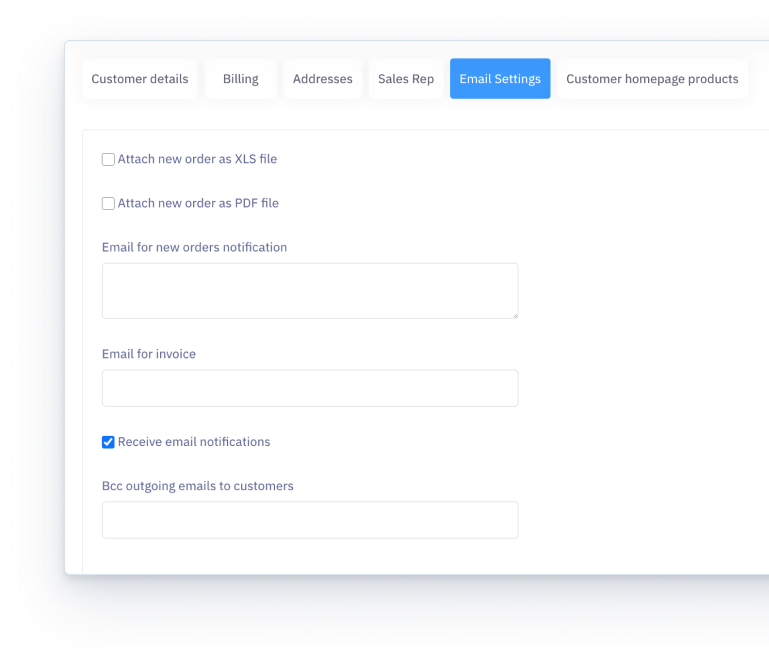Click the 'Email for new orders notification' label

(194, 247)
